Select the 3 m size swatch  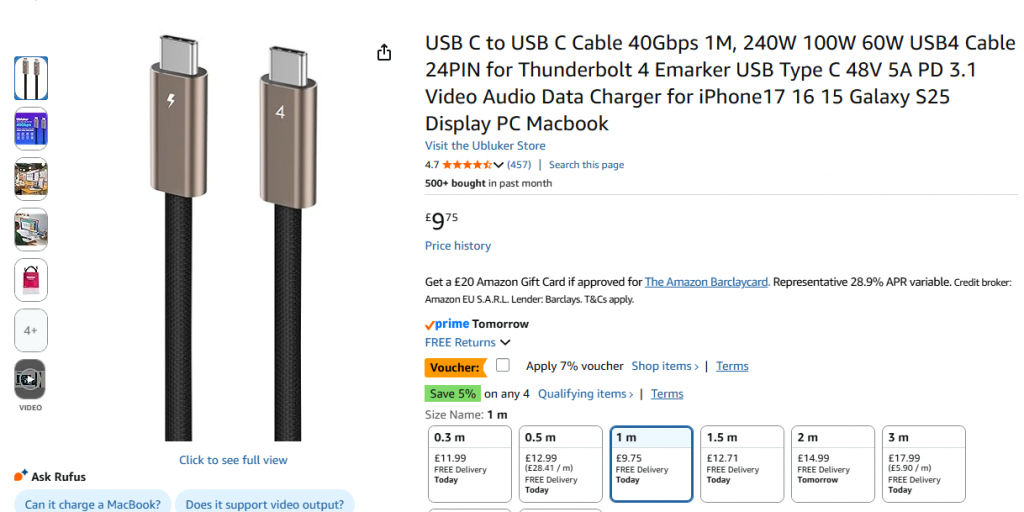(925, 463)
